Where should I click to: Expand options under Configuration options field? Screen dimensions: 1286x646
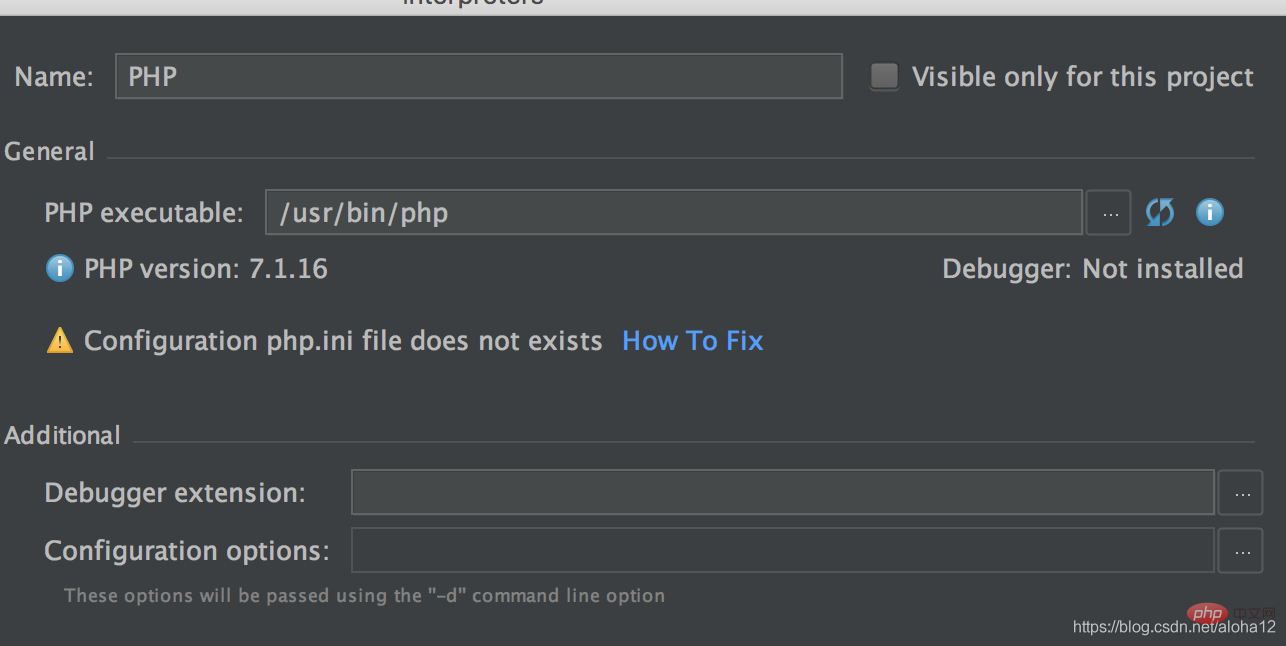pos(1241,550)
